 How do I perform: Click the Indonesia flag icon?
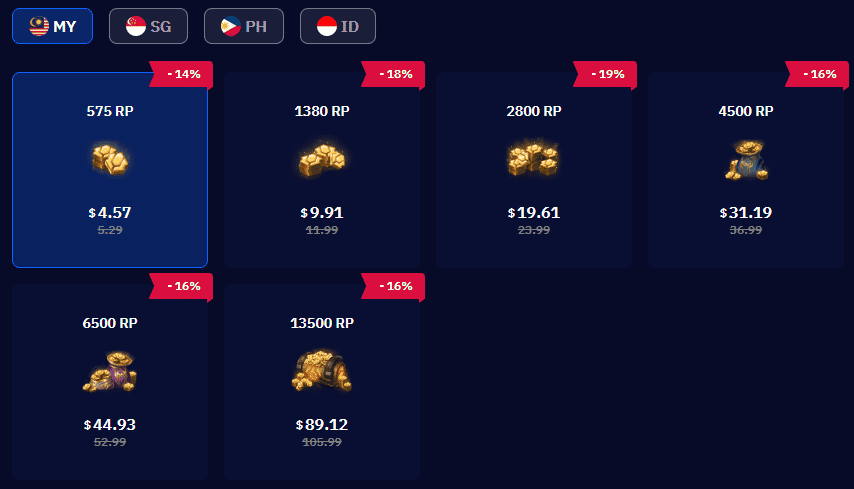[x=327, y=26]
